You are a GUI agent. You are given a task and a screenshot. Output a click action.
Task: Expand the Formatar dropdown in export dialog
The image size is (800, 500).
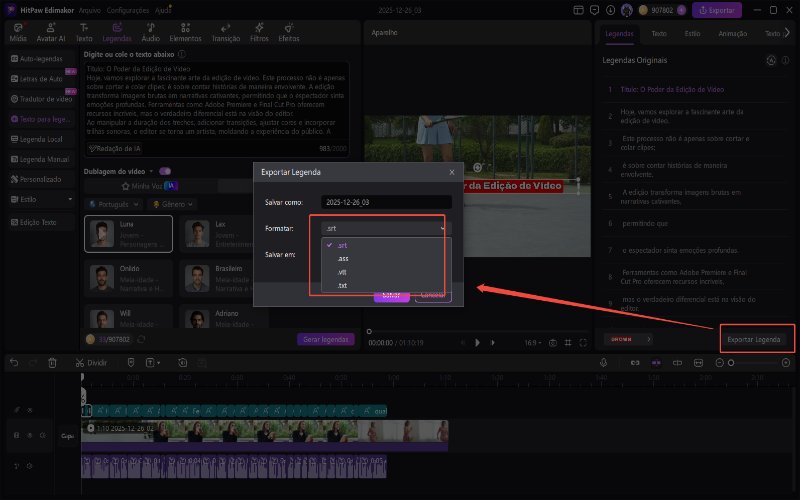[x=380, y=228]
